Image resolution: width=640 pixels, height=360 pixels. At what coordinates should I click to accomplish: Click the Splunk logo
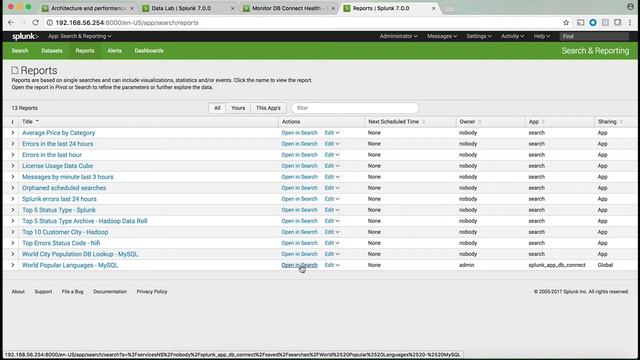25,36
